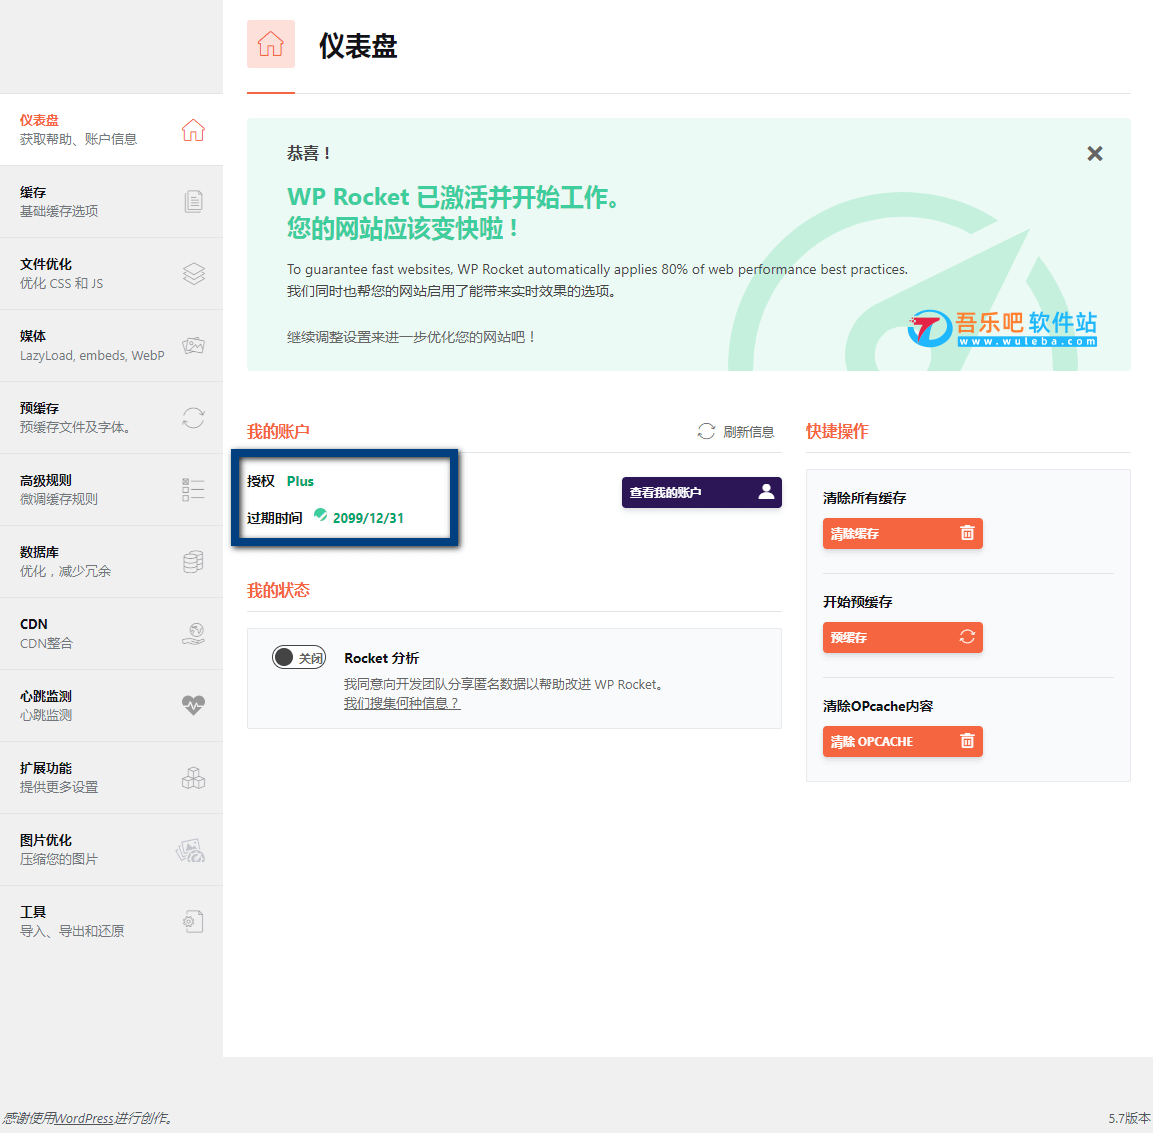The width and height of the screenshot is (1153, 1133).
Task: Click the 我的状态 section heading
Action: [x=278, y=590]
